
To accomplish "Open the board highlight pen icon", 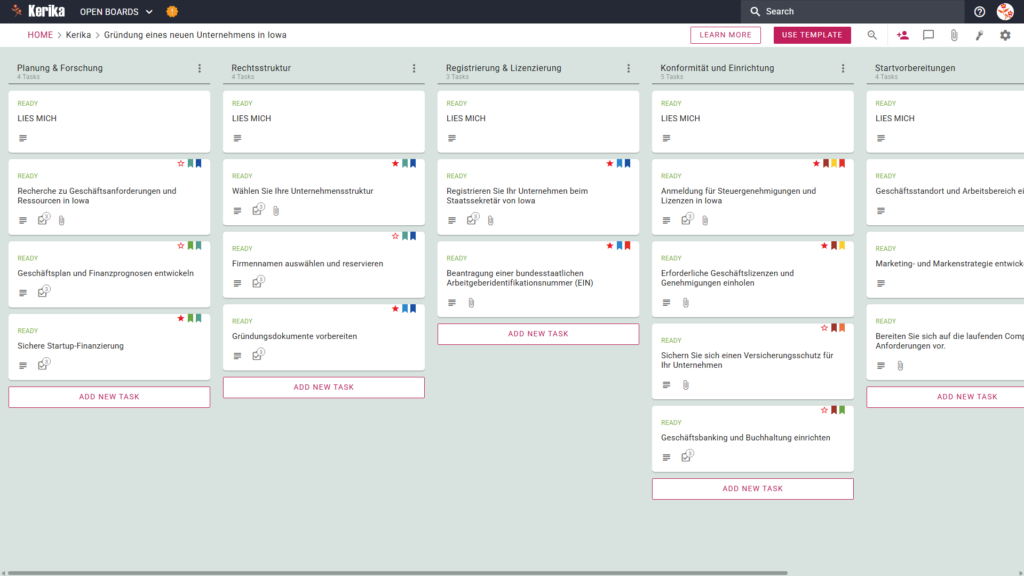I will click(980, 35).
